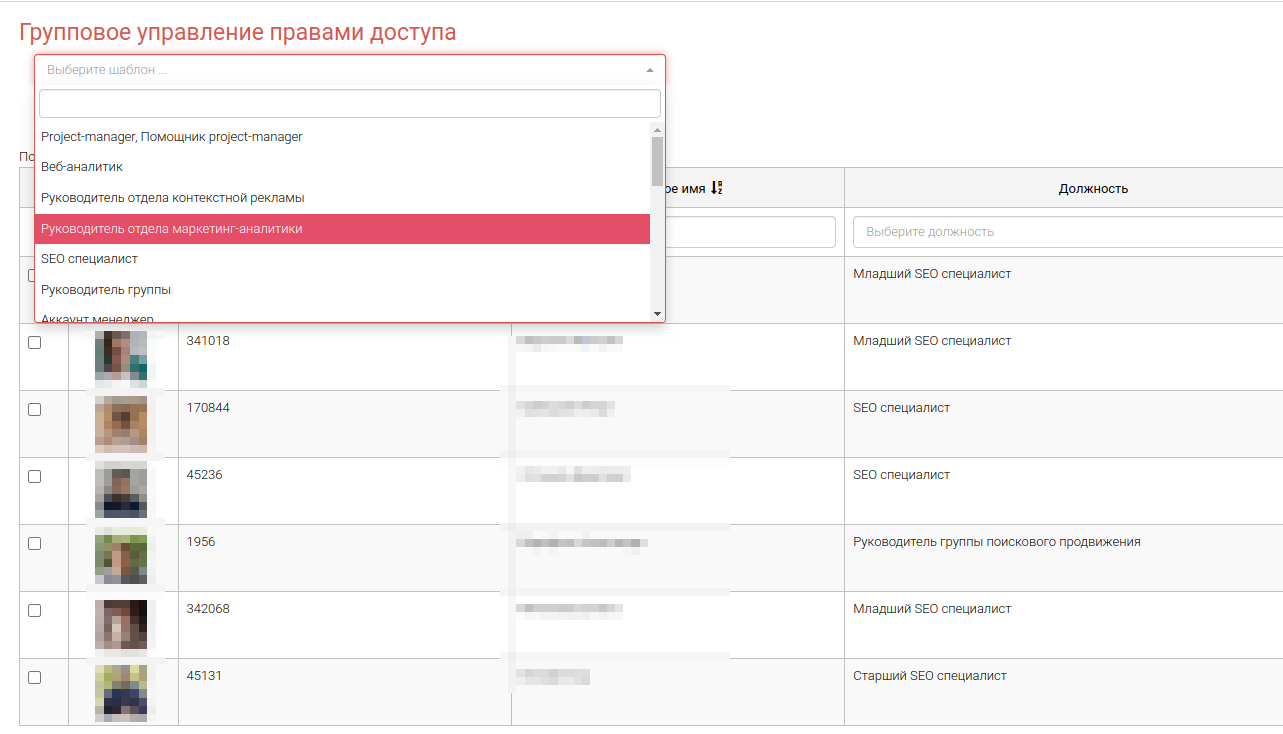The height and width of the screenshot is (734, 1283).
Task: Click the sort icon in the name column header
Action: pos(716,188)
